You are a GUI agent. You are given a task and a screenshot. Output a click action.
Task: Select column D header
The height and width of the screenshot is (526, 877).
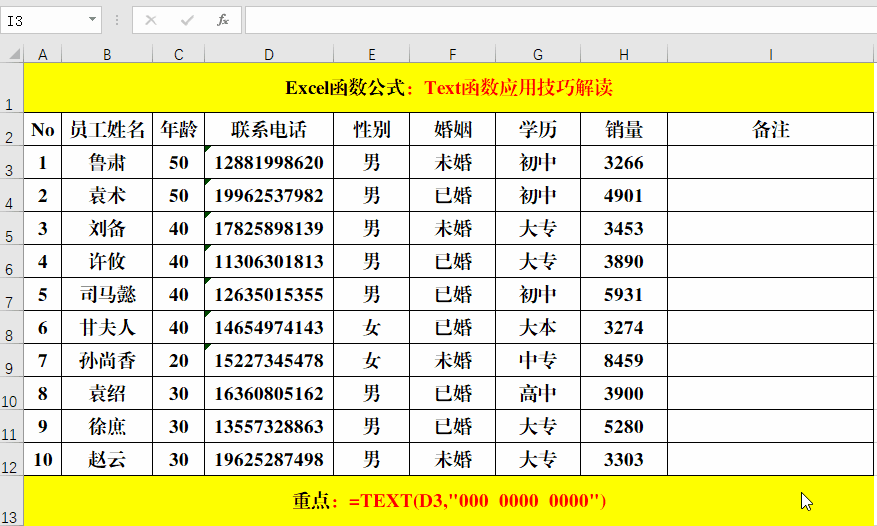pos(269,54)
